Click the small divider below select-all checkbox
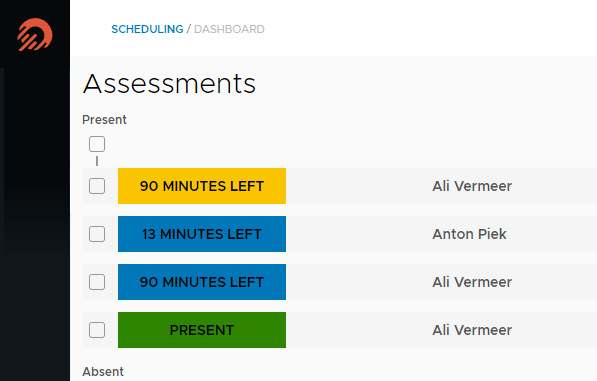Viewport: 597px width, 381px height. point(97,161)
